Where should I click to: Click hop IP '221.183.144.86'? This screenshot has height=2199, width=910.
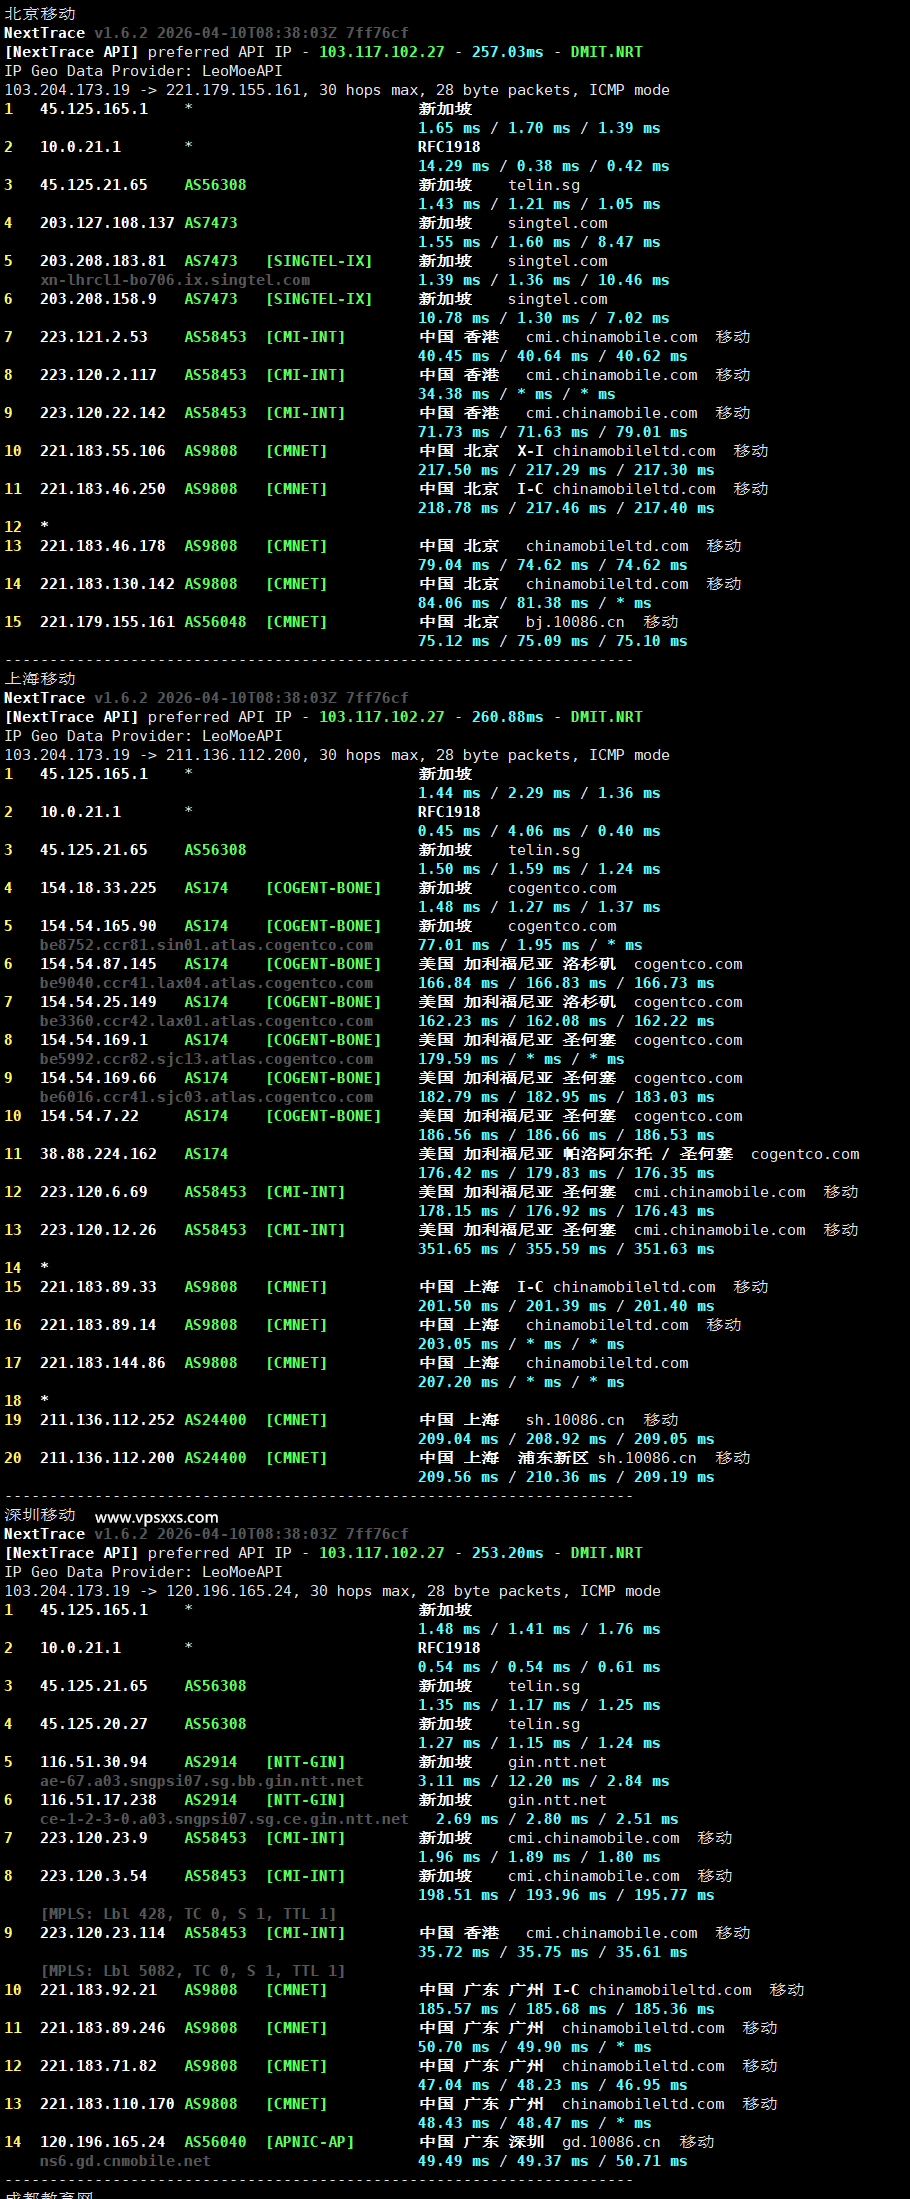click(x=103, y=1363)
